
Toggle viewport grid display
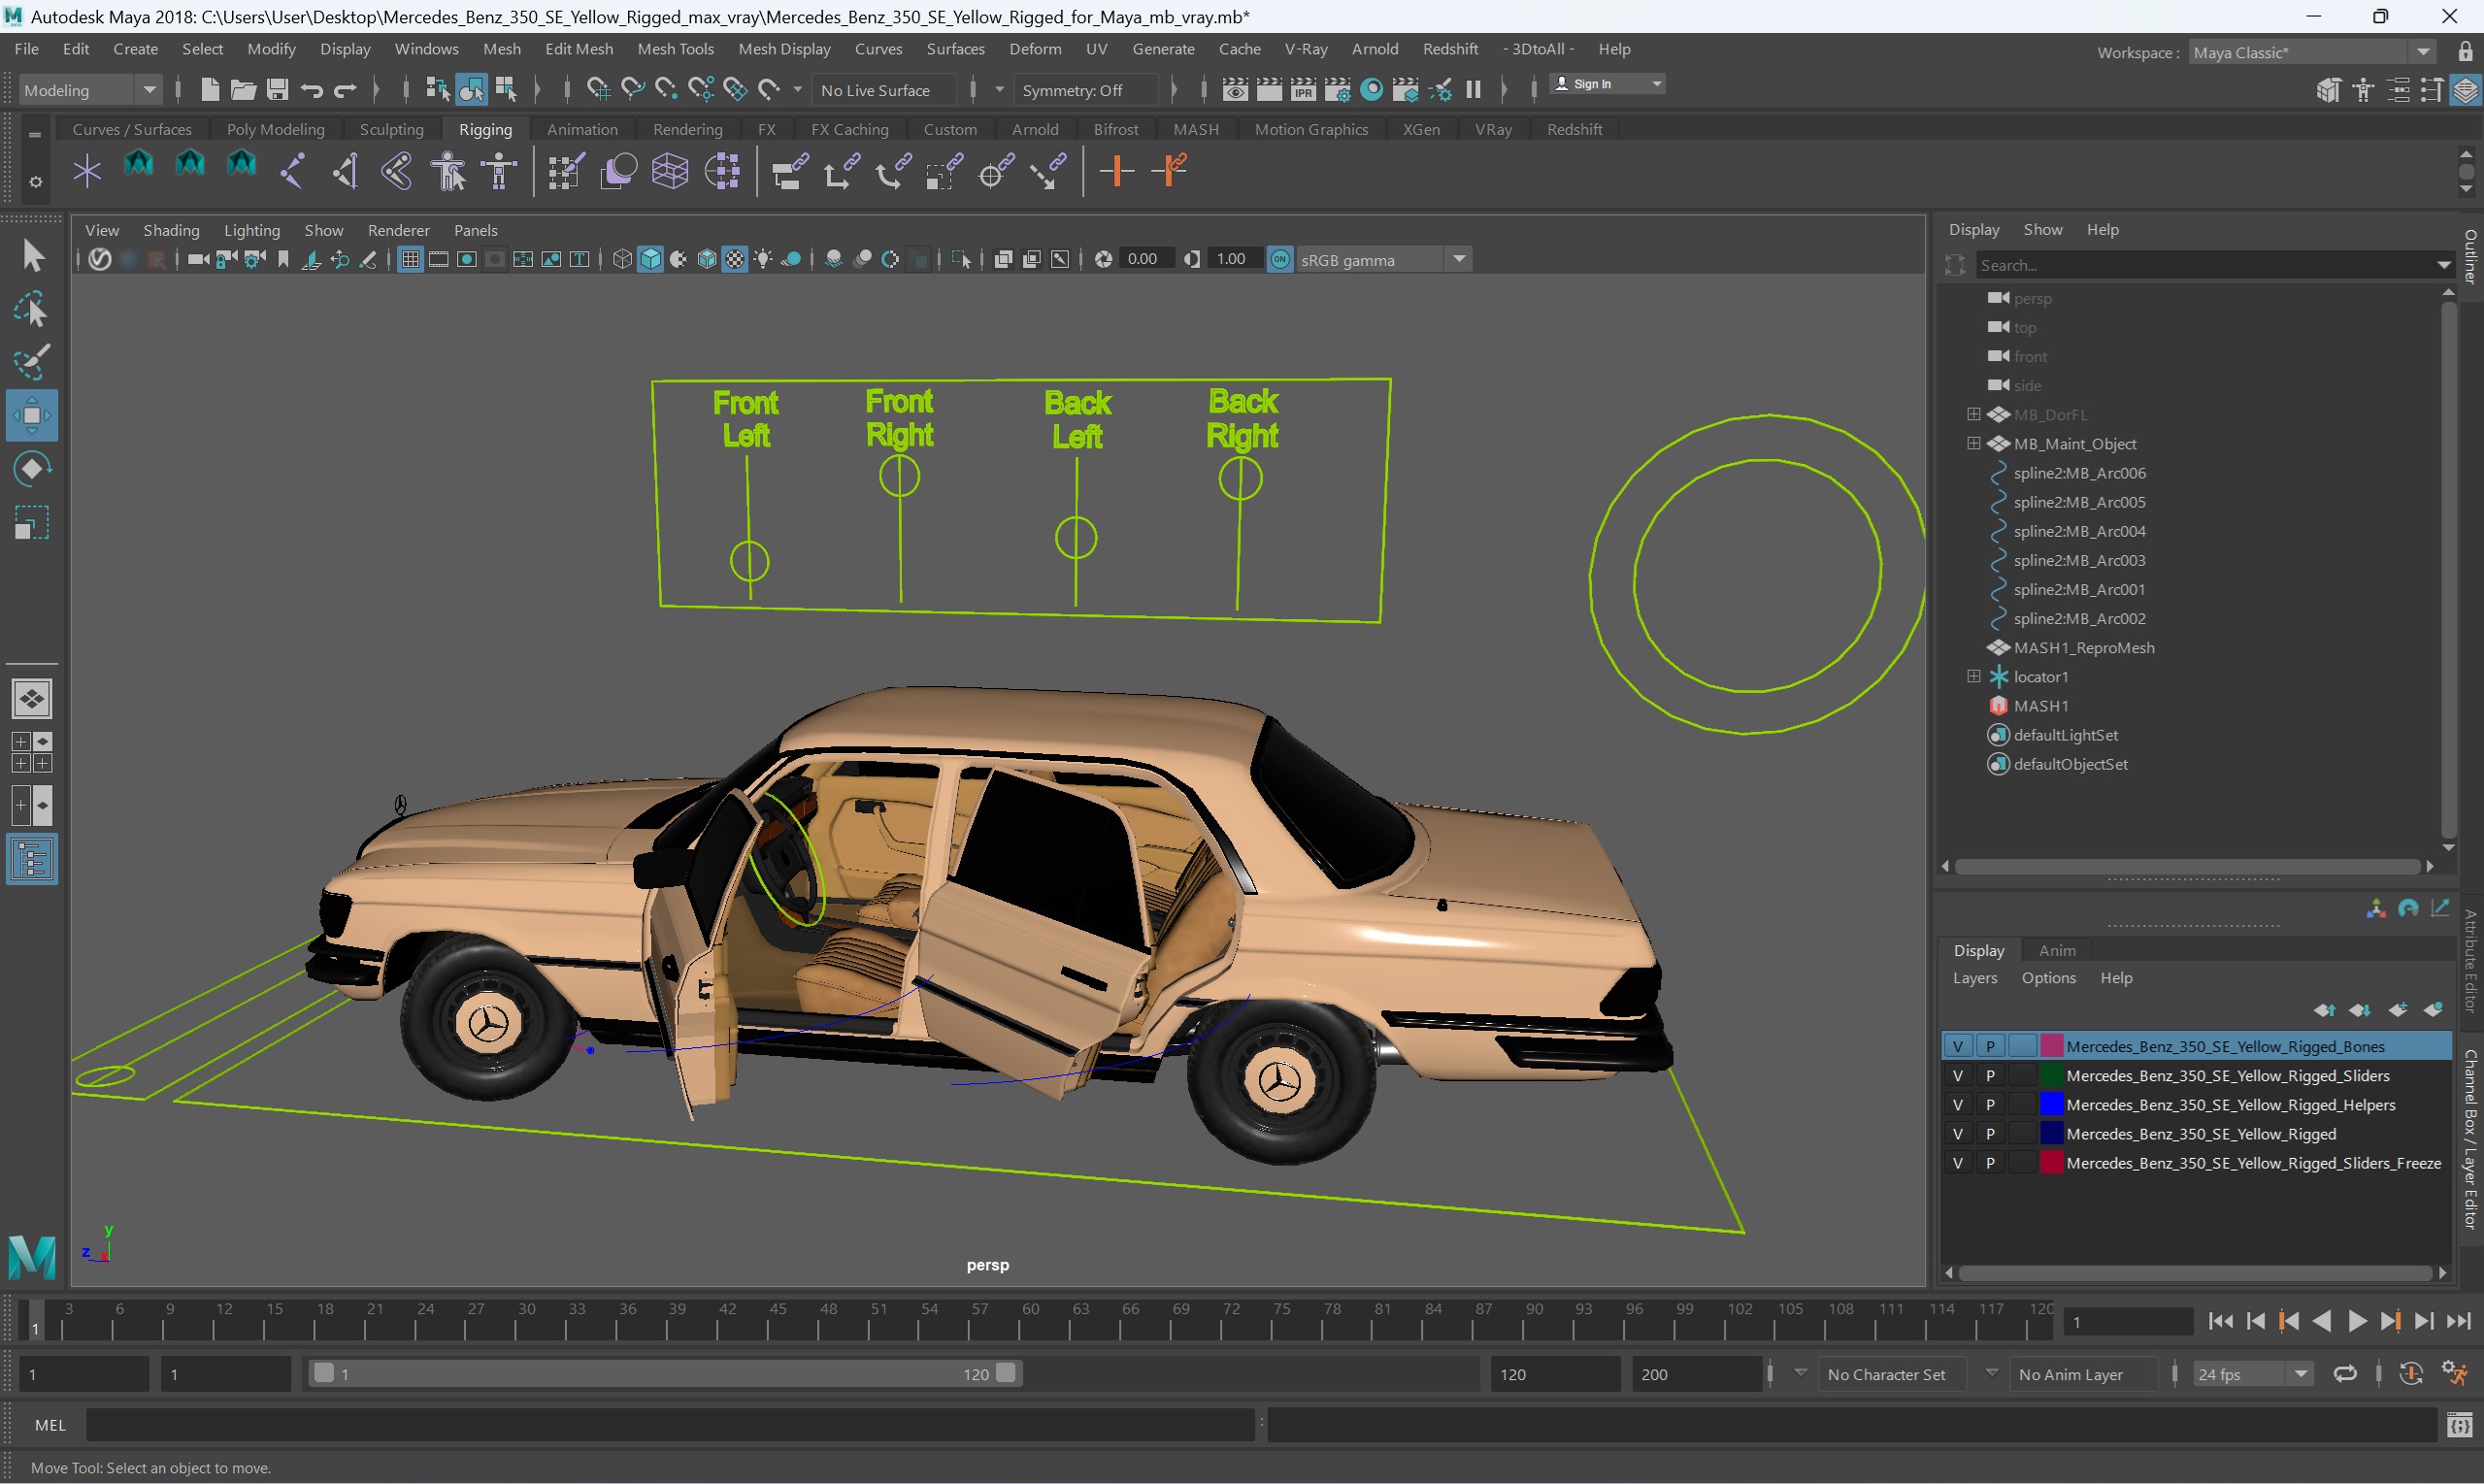point(410,259)
